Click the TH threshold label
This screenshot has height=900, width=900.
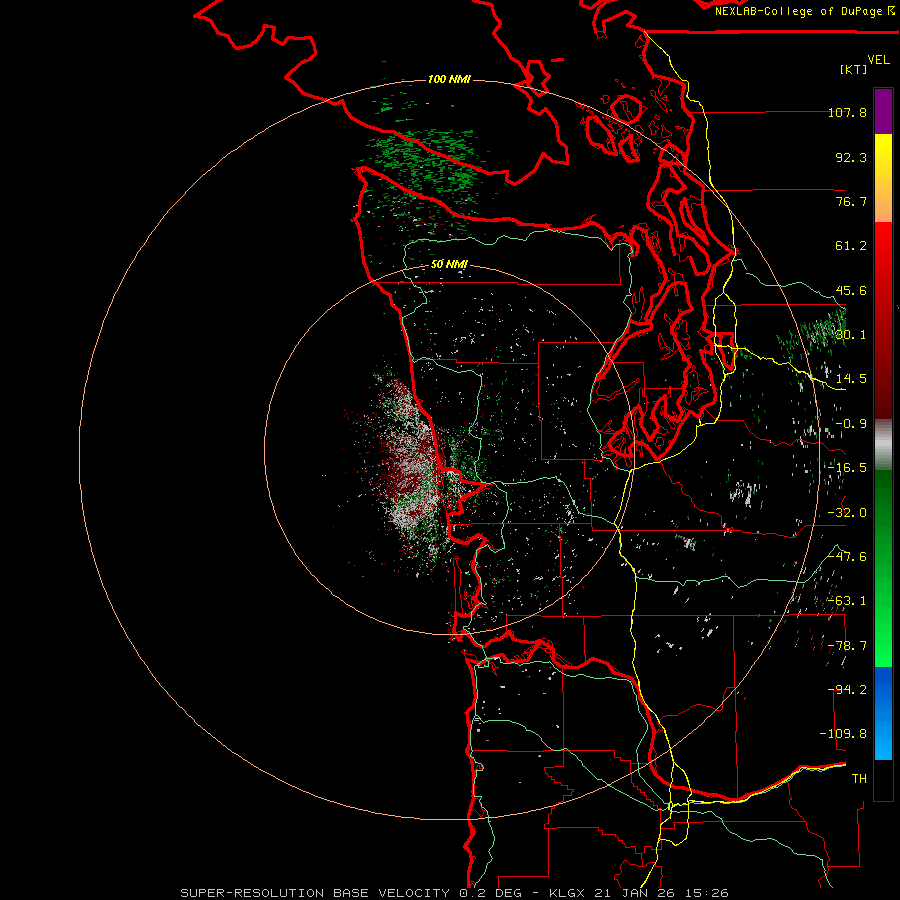(859, 779)
